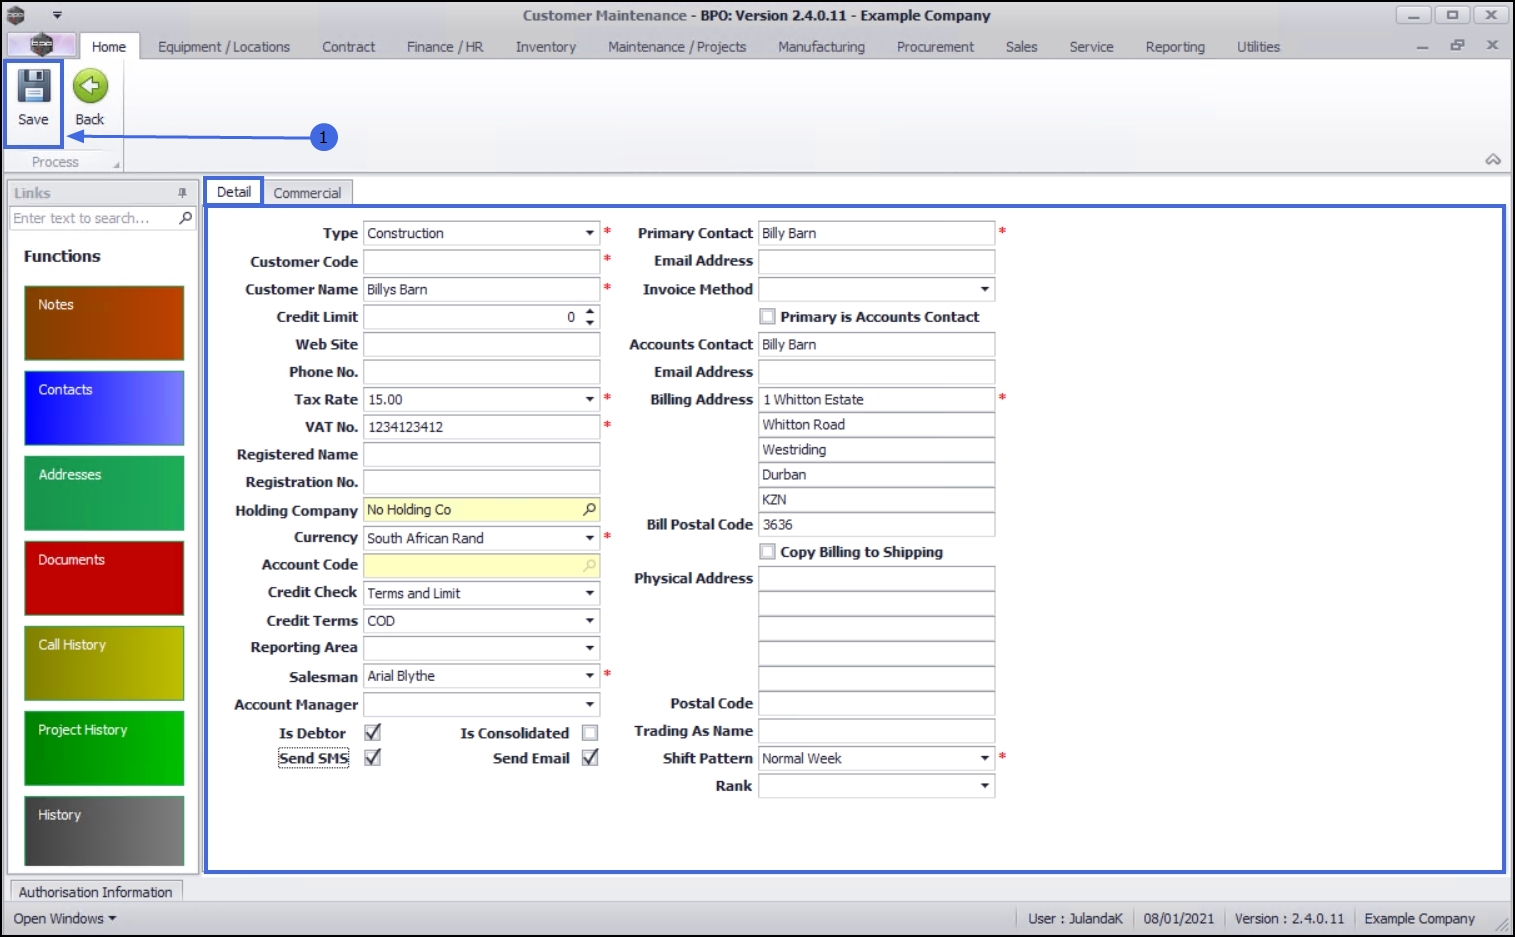Expand the Salesman dropdown

pyautogui.click(x=590, y=676)
